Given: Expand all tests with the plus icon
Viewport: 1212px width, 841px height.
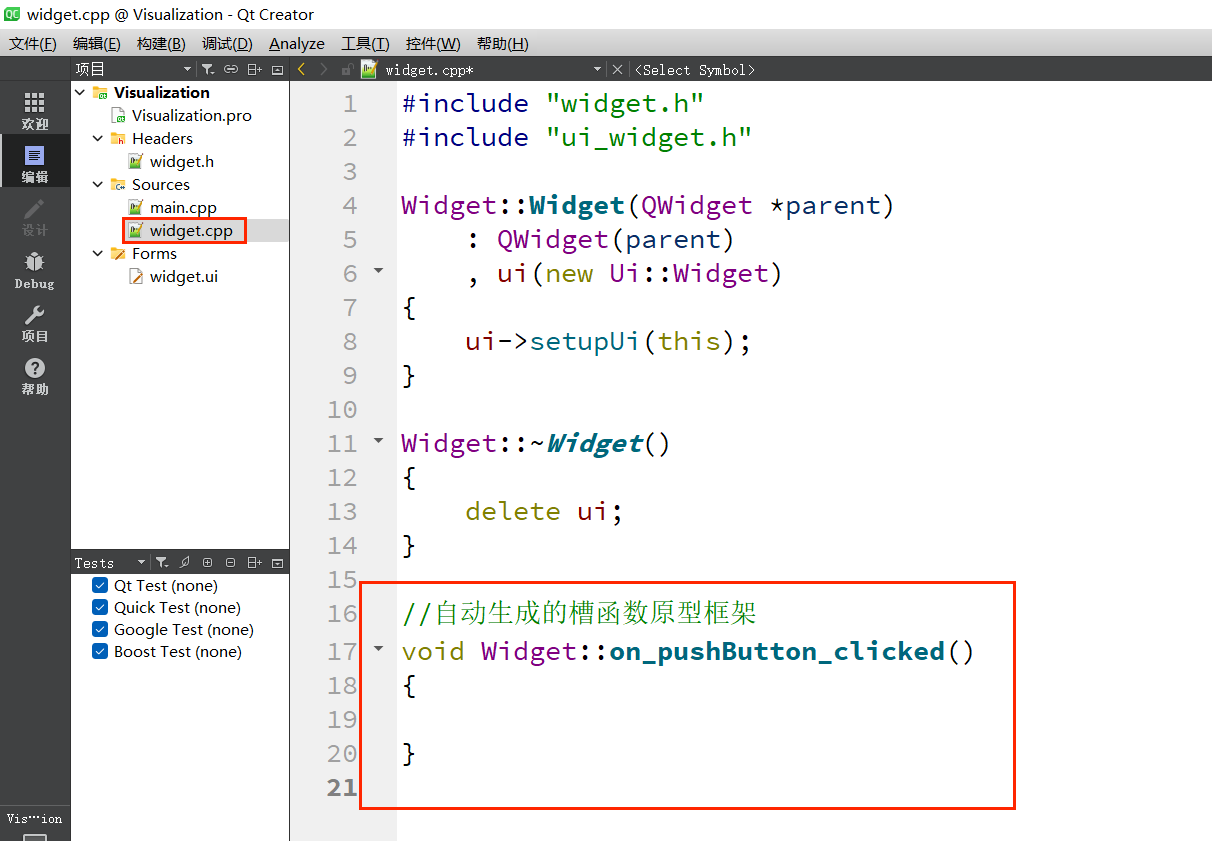Looking at the screenshot, I should click(208, 563).
